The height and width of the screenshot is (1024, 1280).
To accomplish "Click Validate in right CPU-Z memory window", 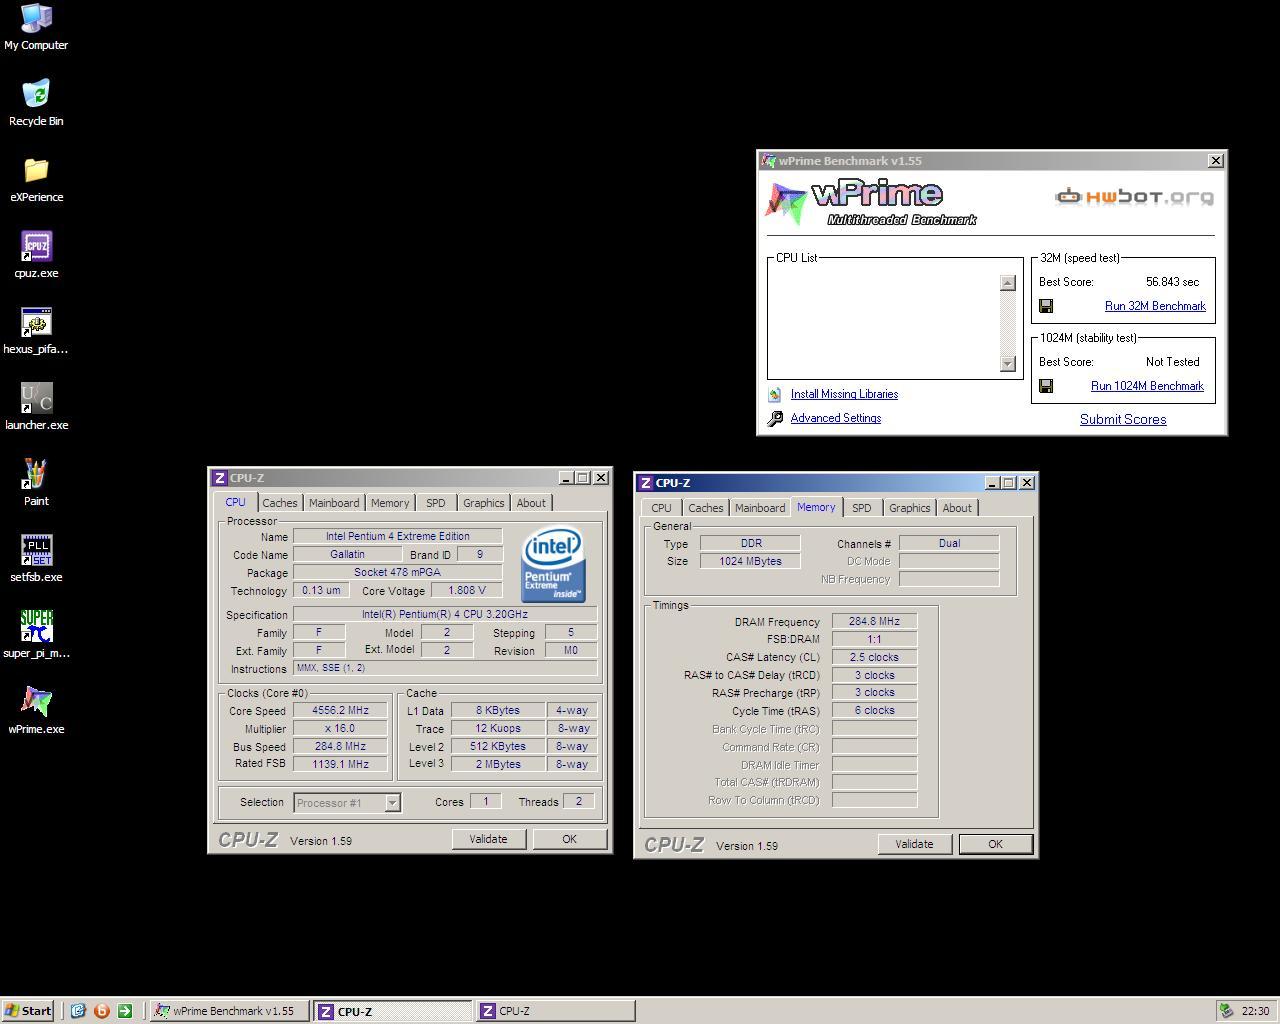I will 915,844.
